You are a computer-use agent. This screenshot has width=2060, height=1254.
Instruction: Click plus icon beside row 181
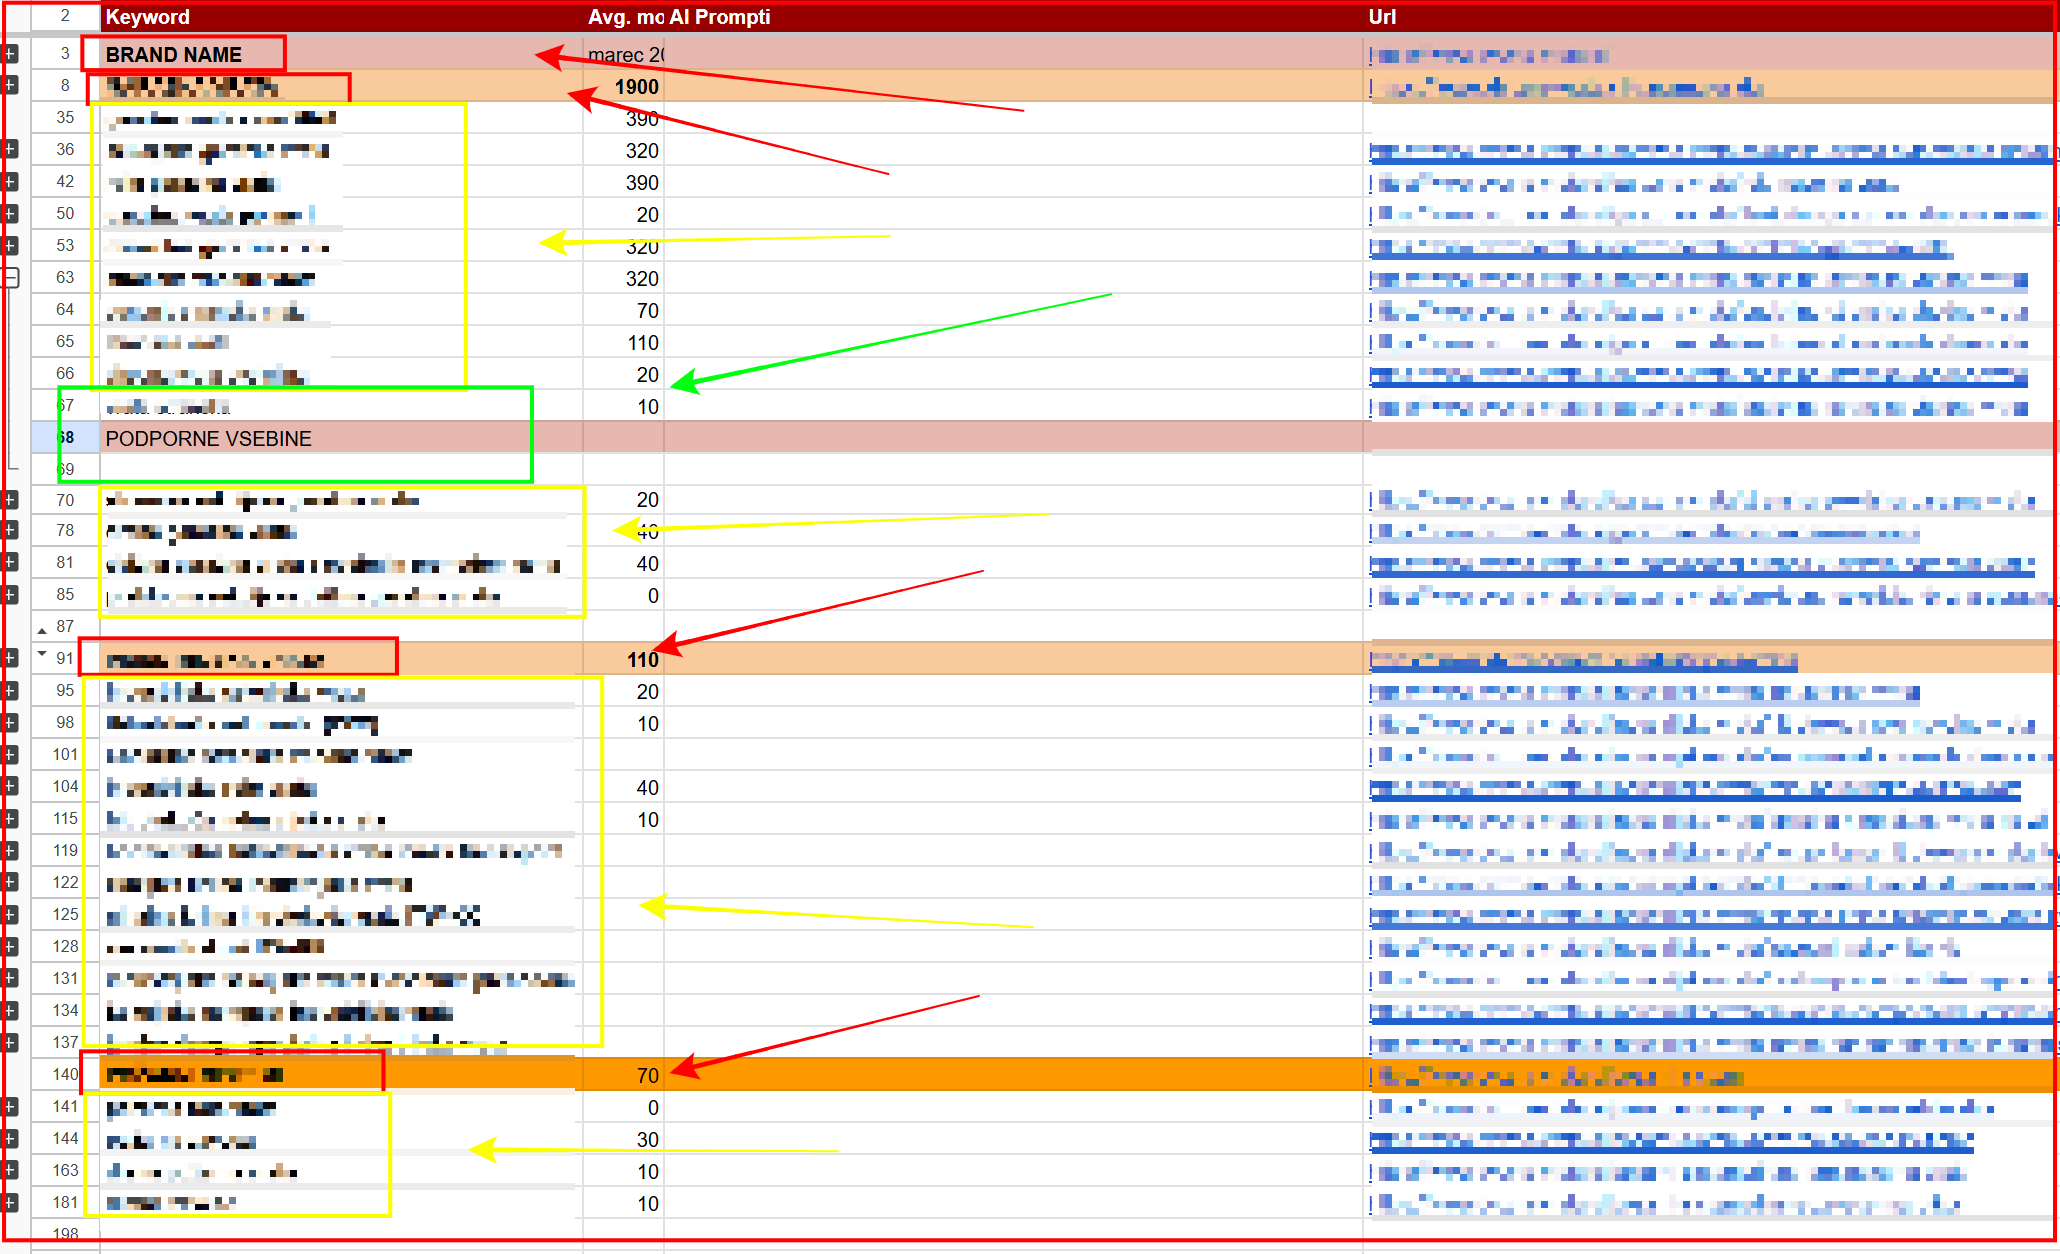coord(11,1202)
